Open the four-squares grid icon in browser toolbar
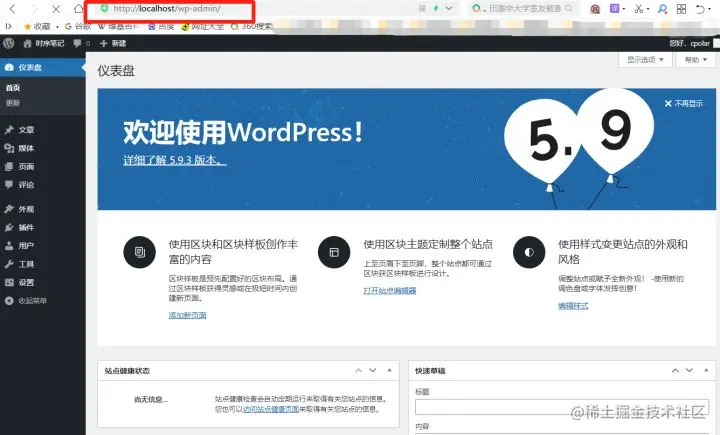The width and height of the screenshot is (720, 435). 681,9
